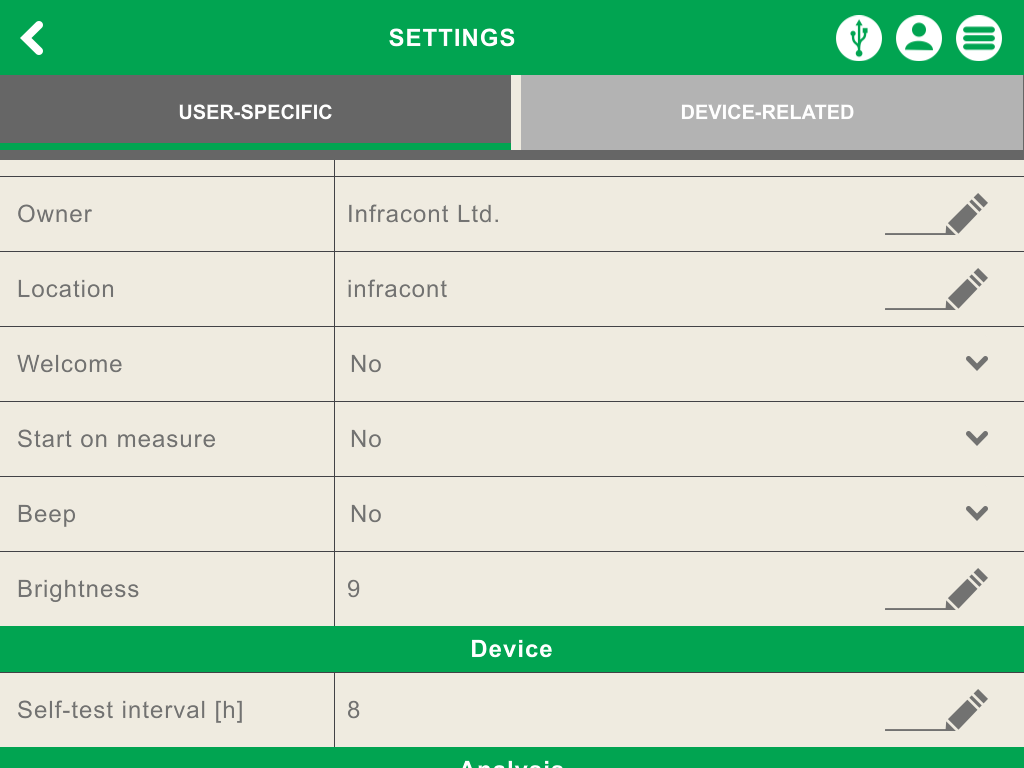Click the Brightness value 9

click(x=354, y=589)
